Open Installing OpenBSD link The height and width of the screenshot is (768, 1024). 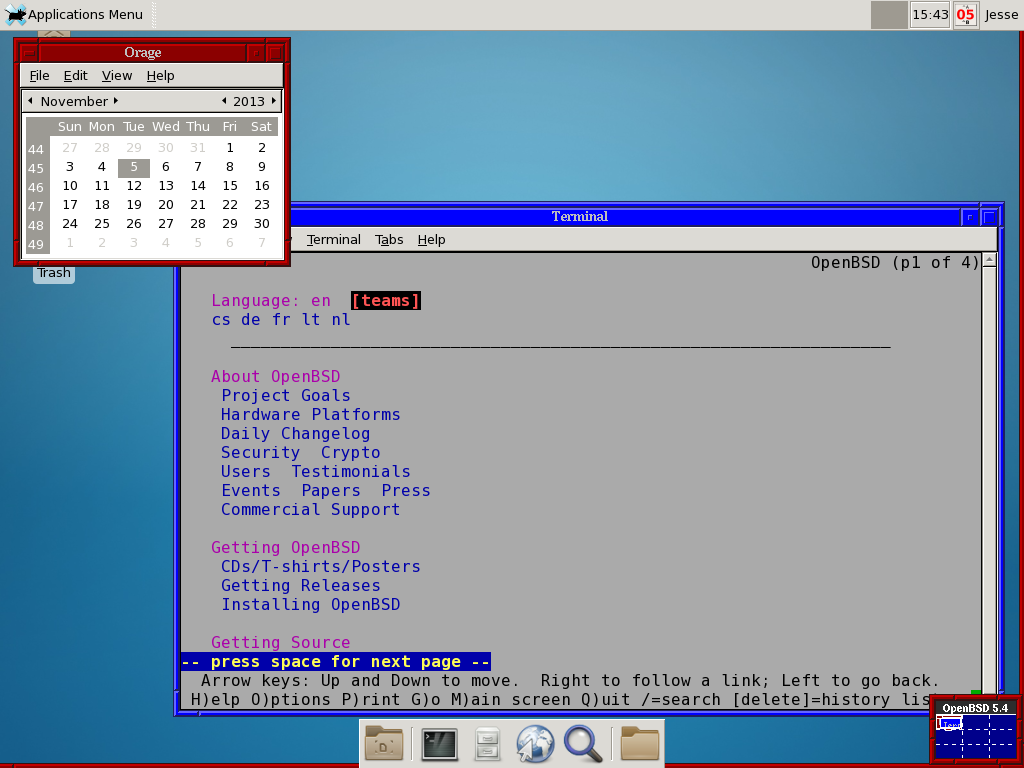point(311,604)
